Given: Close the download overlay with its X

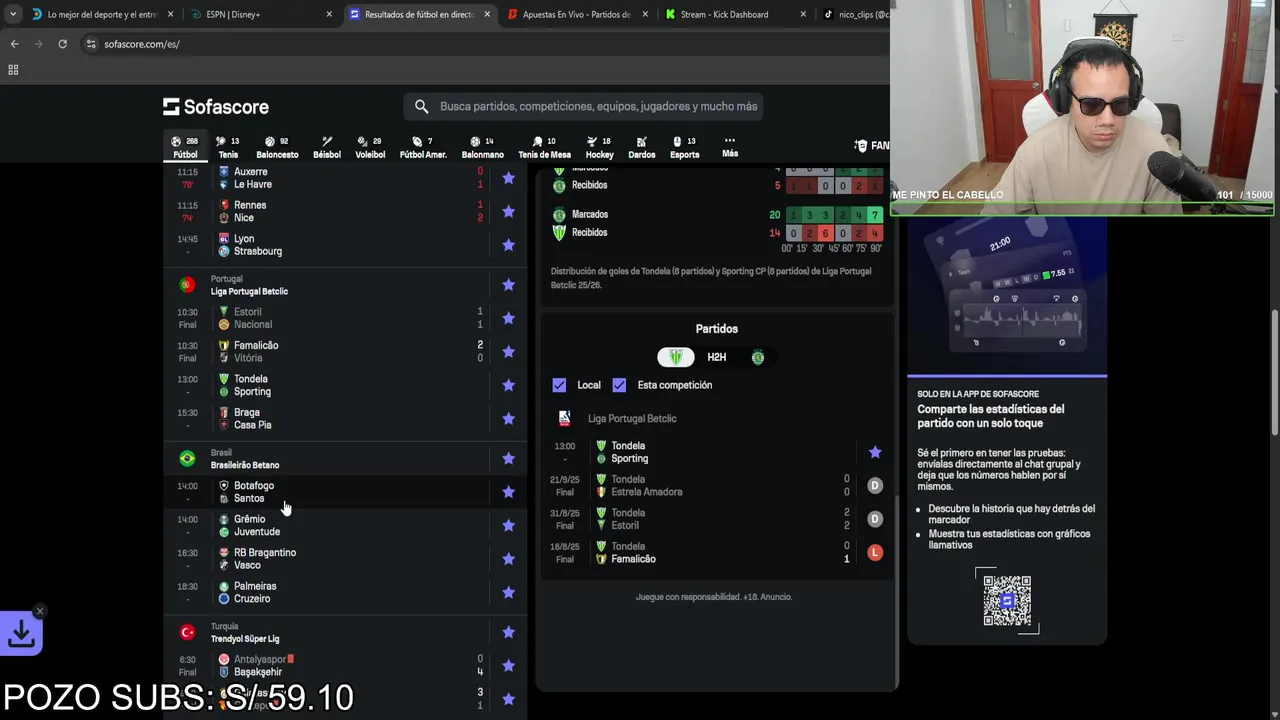Looking at the screenshot, I should coord(40,610).
